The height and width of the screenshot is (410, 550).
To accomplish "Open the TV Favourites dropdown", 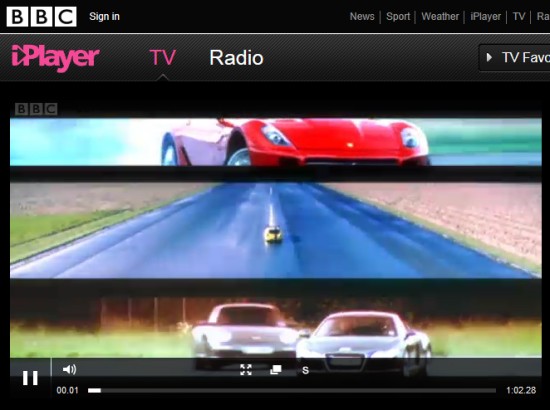I will pos(515,58).
